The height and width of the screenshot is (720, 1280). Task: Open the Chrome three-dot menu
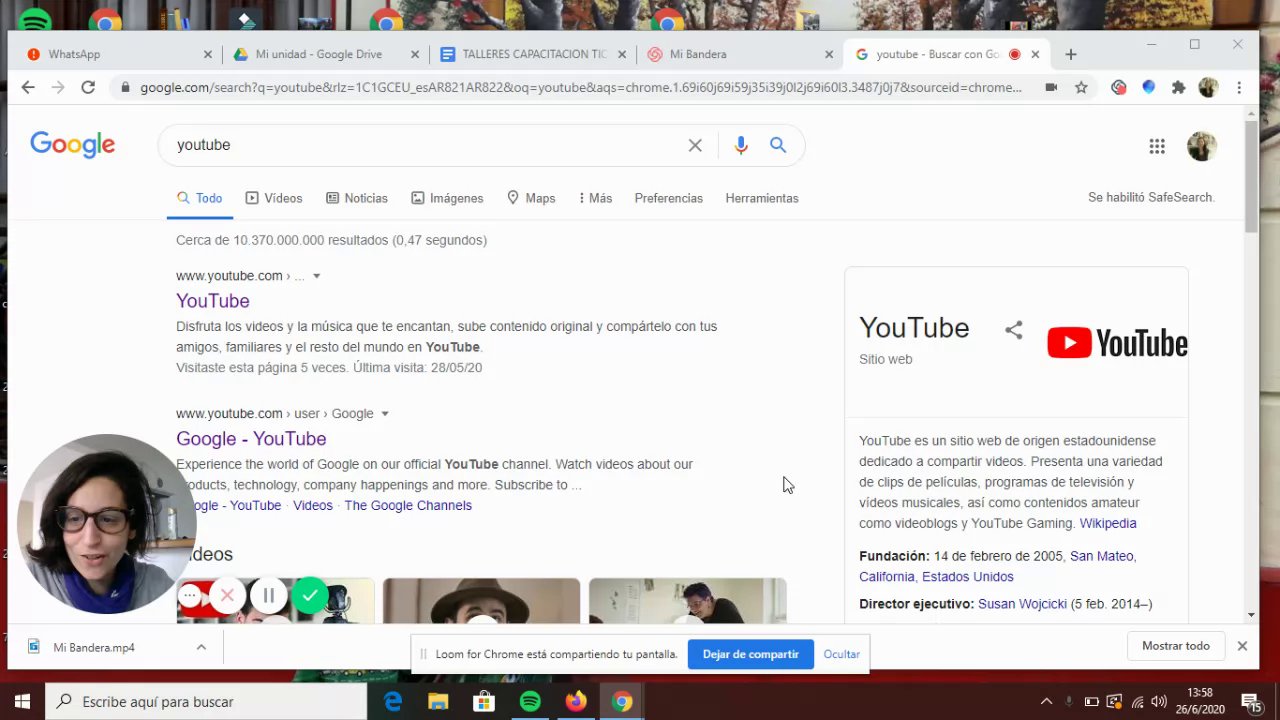point(1239,88)
